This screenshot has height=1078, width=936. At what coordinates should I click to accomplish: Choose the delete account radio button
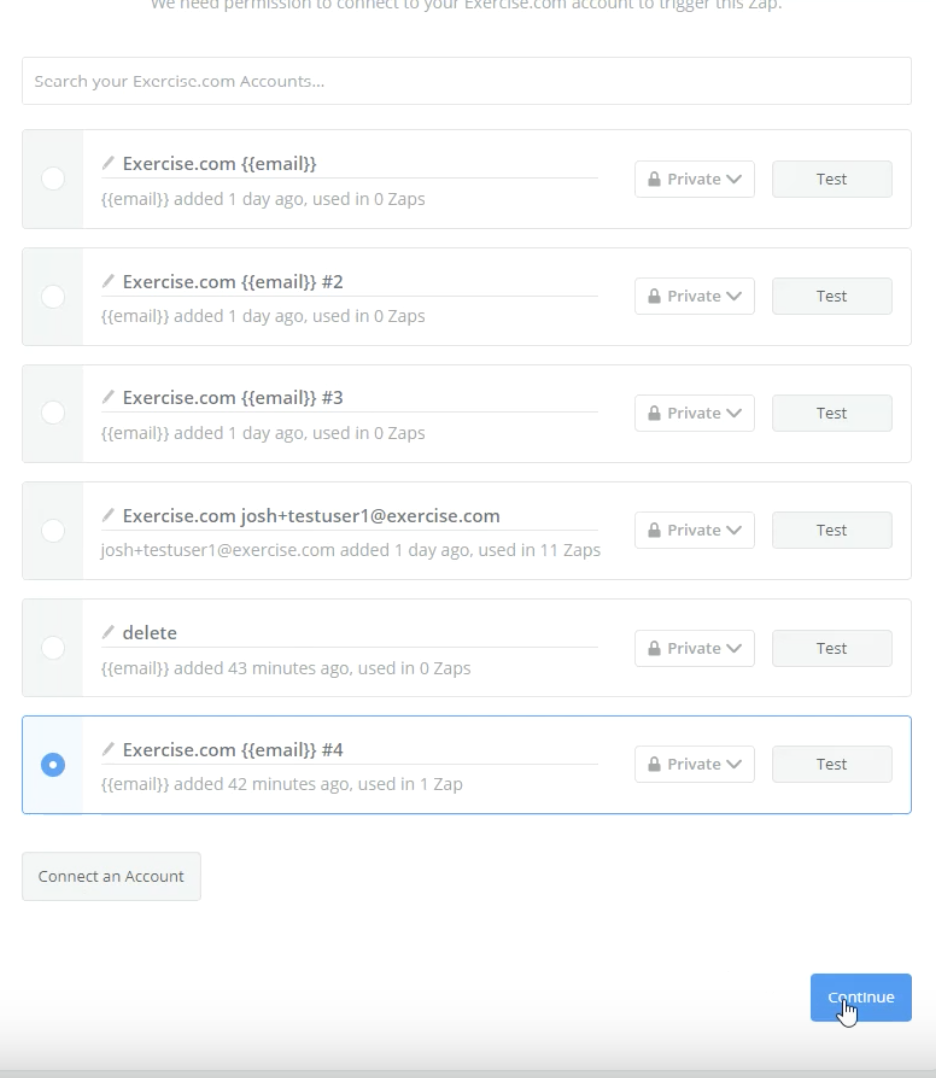(53, 648)
